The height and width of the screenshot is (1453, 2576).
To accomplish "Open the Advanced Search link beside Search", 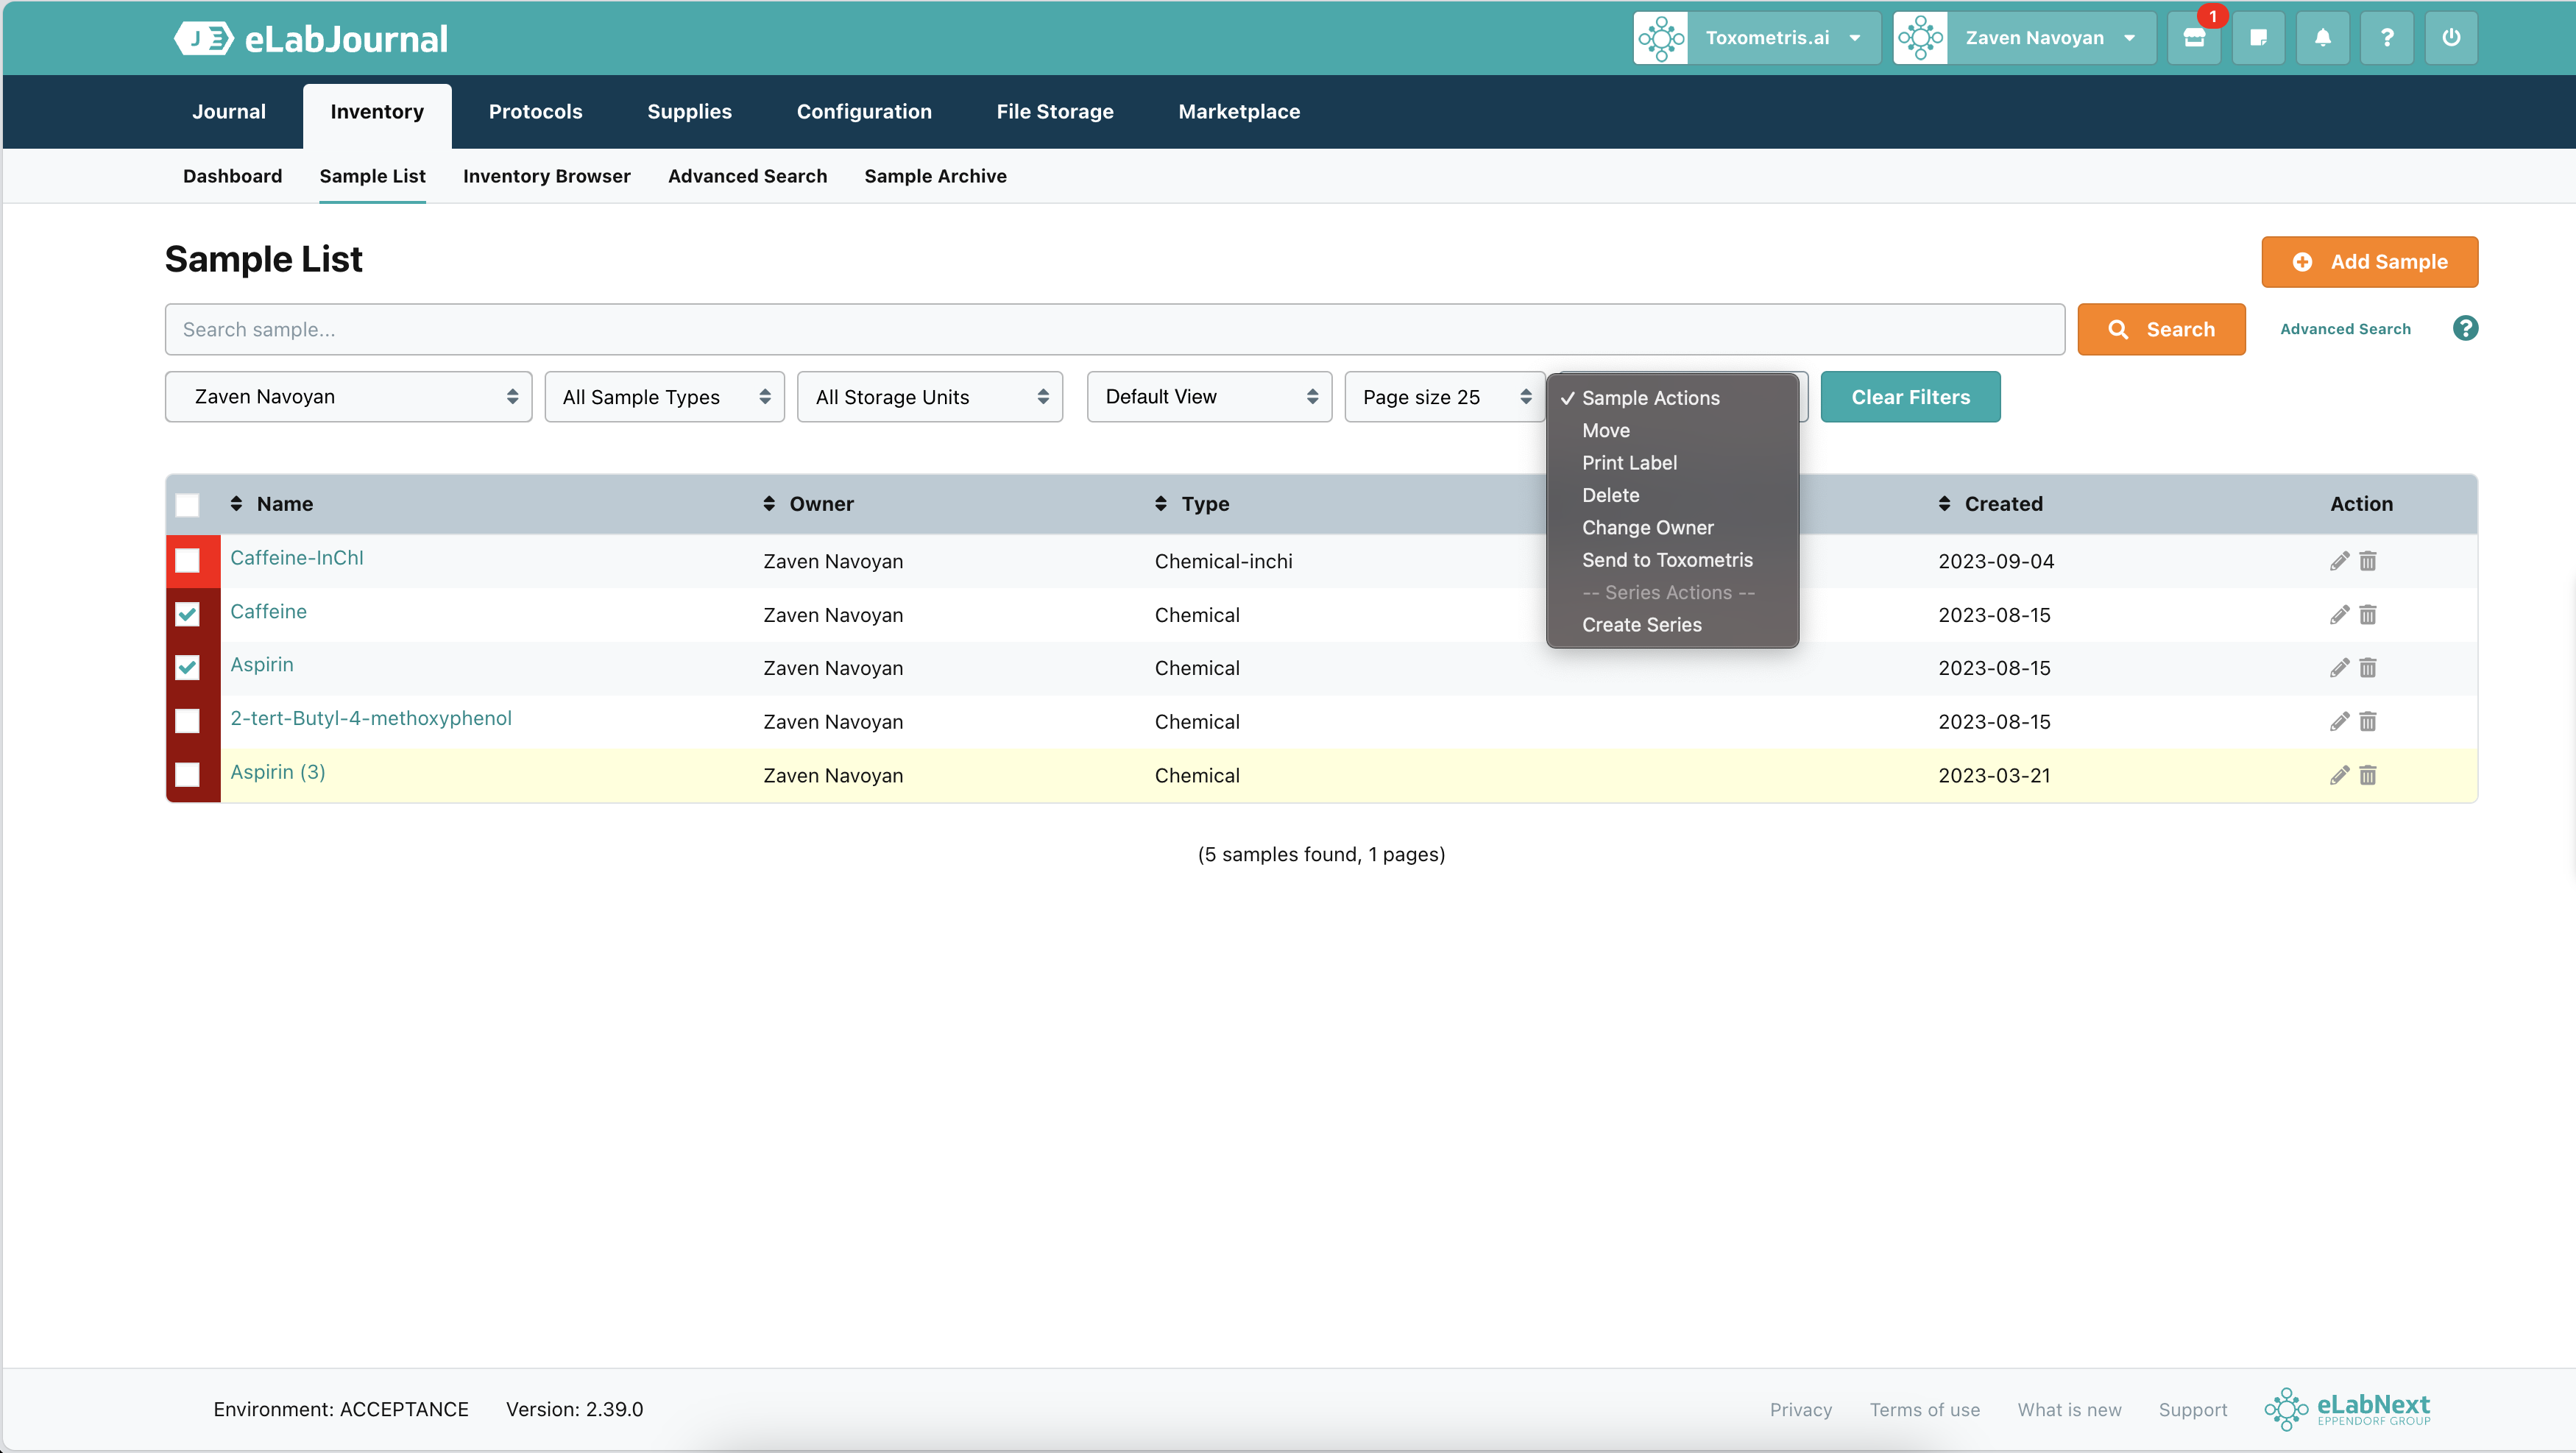I will 2345,329.
